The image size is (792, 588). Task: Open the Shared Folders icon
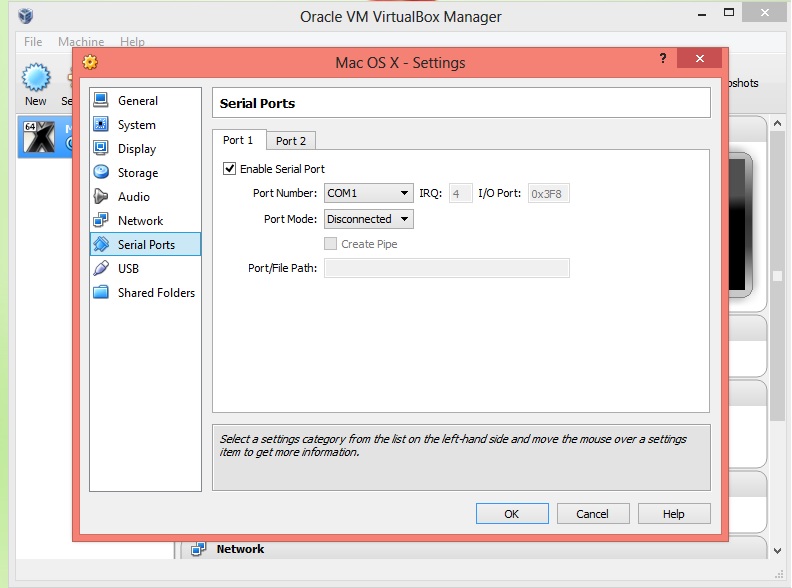(101, 293)
